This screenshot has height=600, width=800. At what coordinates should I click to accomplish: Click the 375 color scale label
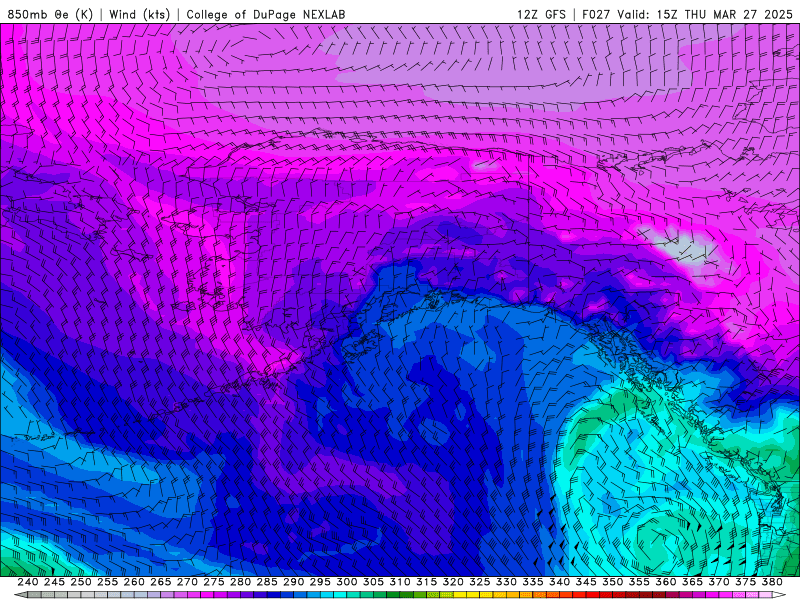745,582
